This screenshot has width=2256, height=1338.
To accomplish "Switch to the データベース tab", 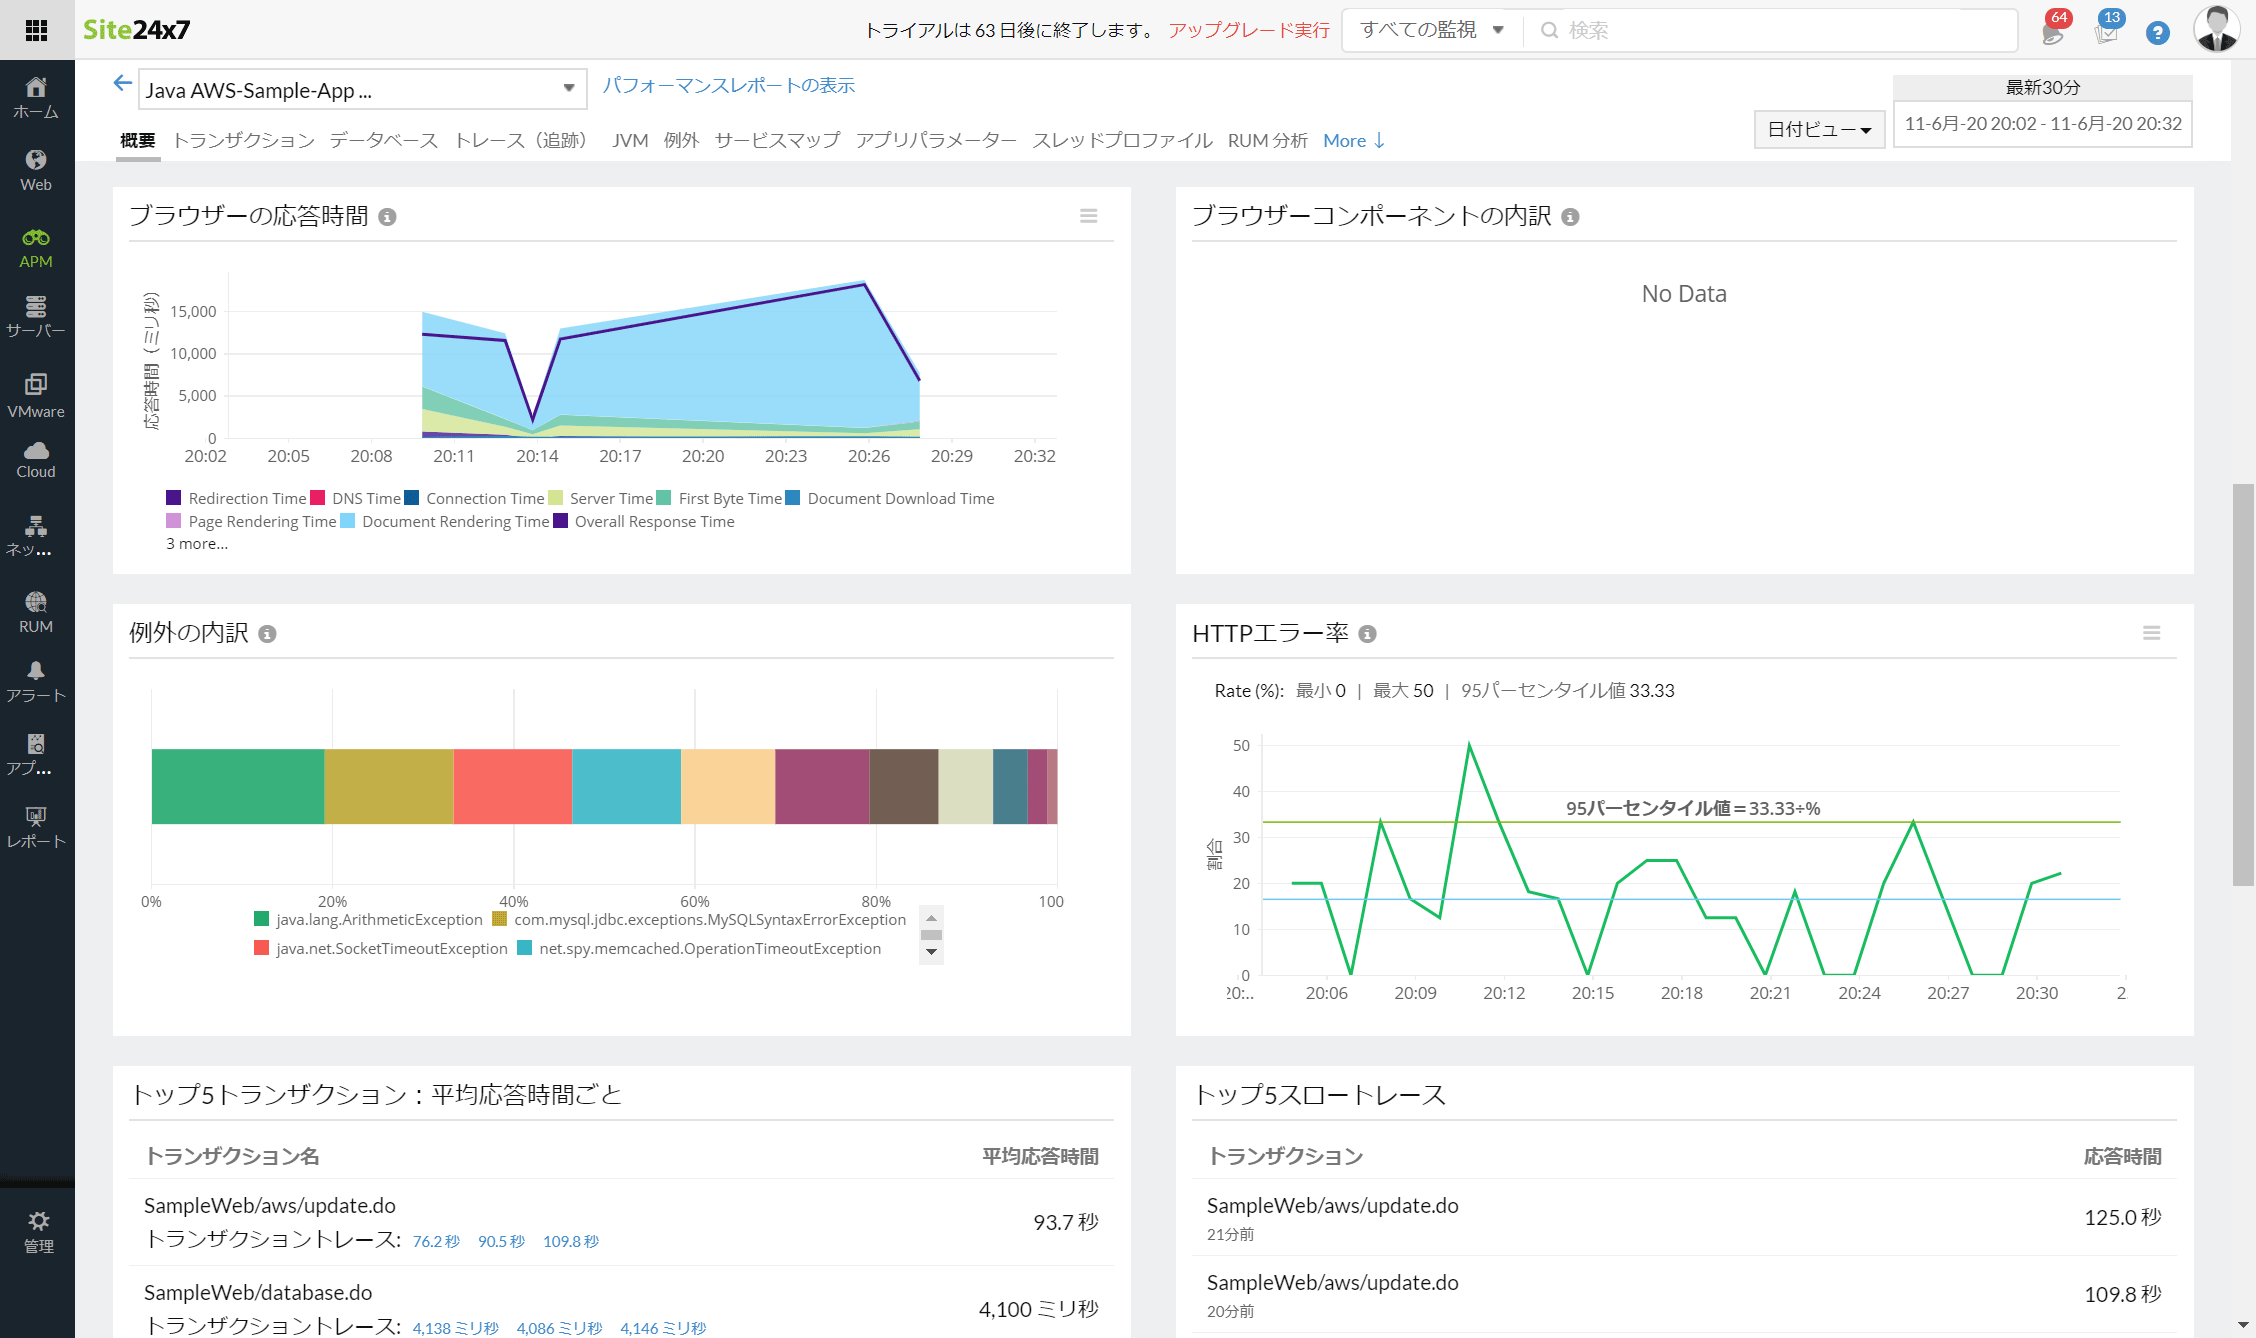I will pos(384,140).
